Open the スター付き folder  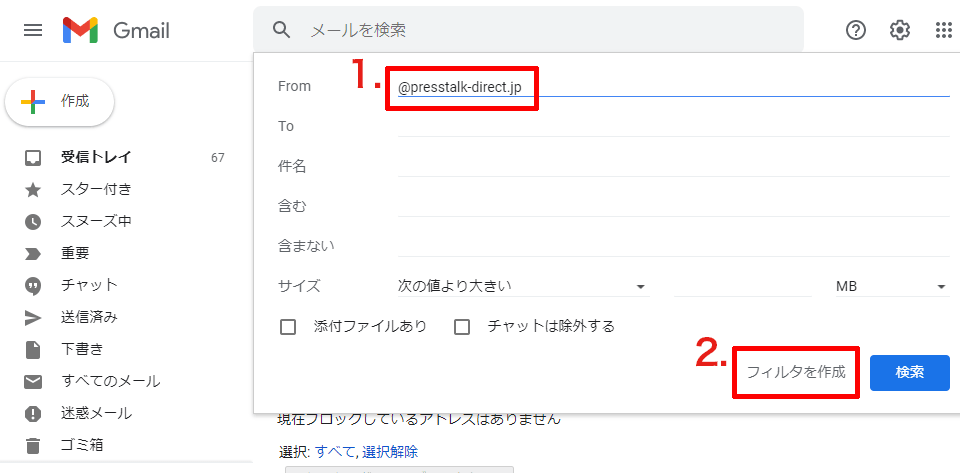96,189
